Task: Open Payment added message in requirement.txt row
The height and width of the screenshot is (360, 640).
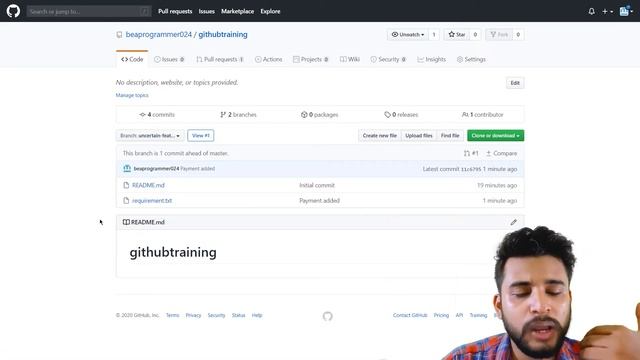Action: coord(319,201)
